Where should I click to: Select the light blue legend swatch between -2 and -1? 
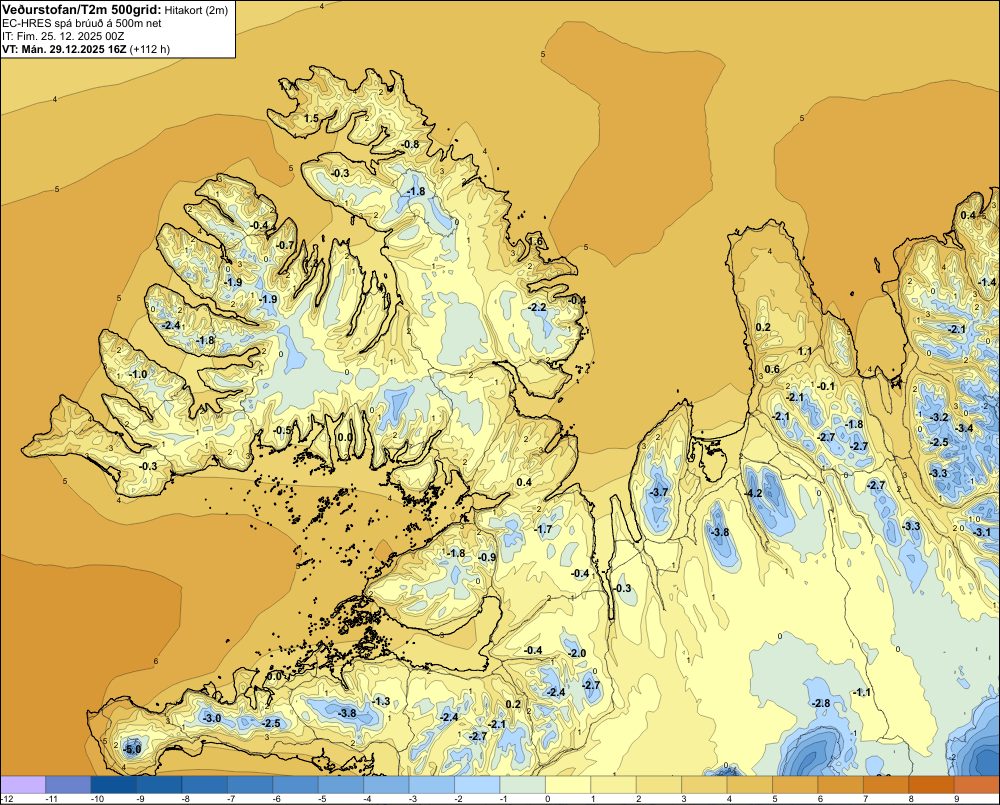click(477, 785)
